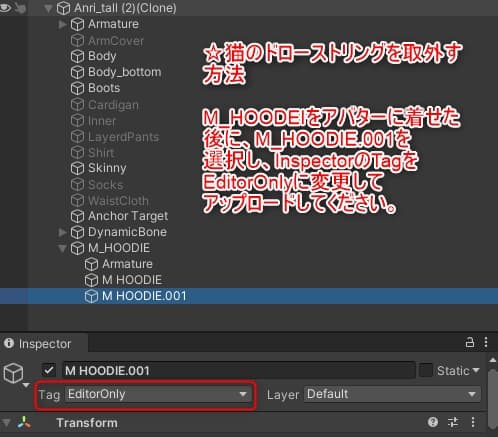The width and height of the screenshot is (498, 437).
Task: Open the Tag dropdown showing EditorOnly
Action: pyautogui.click(x=159, y=394)
